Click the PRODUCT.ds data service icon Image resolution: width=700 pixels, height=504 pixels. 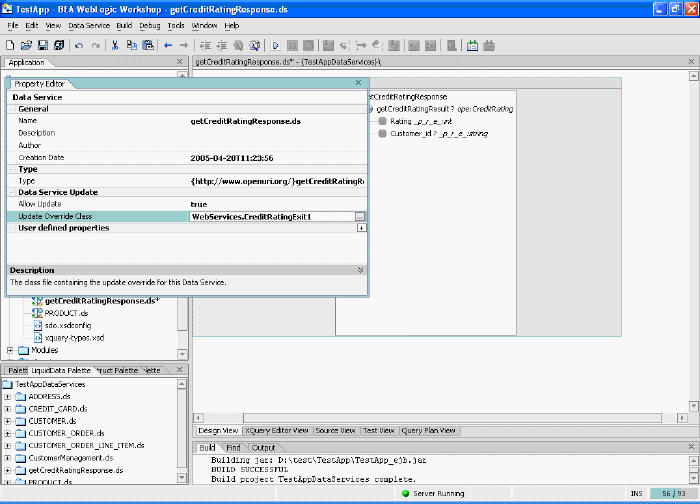click(37, 313)
